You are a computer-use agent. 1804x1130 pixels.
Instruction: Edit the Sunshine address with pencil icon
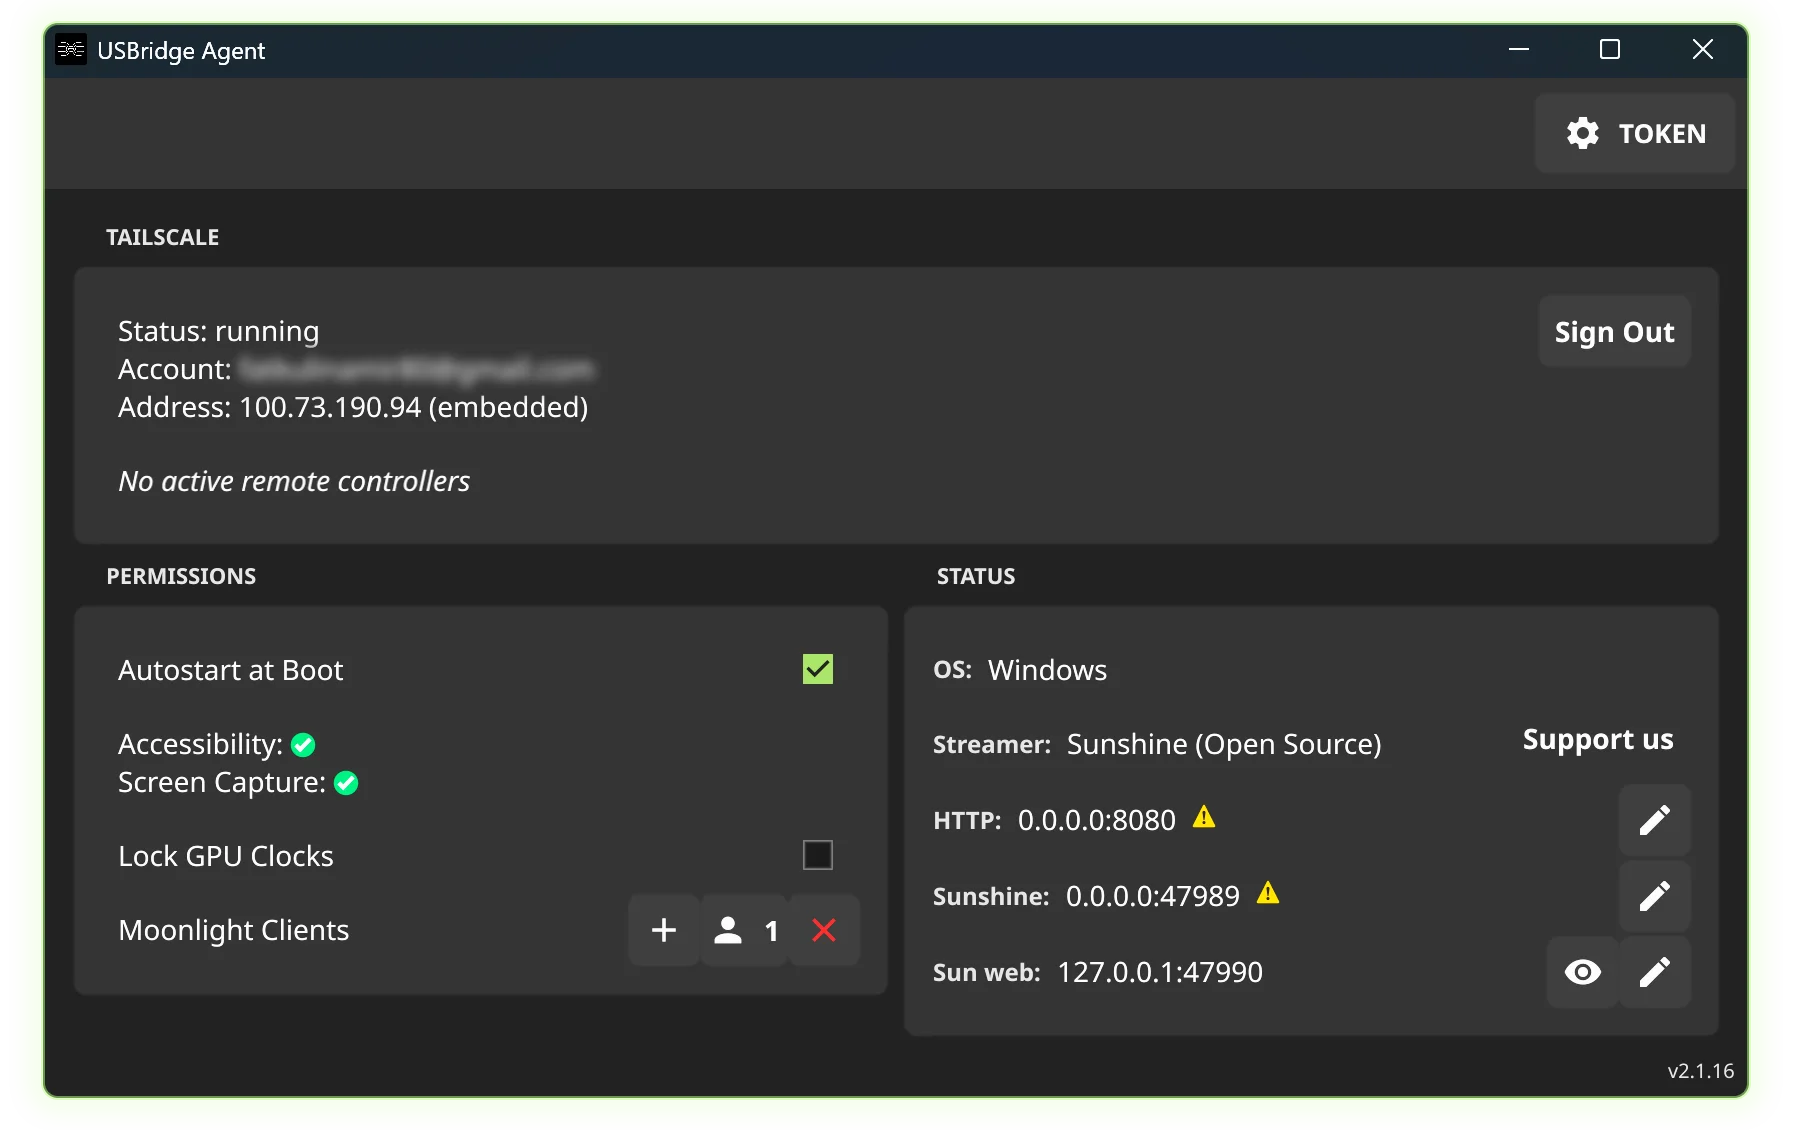1654,896
